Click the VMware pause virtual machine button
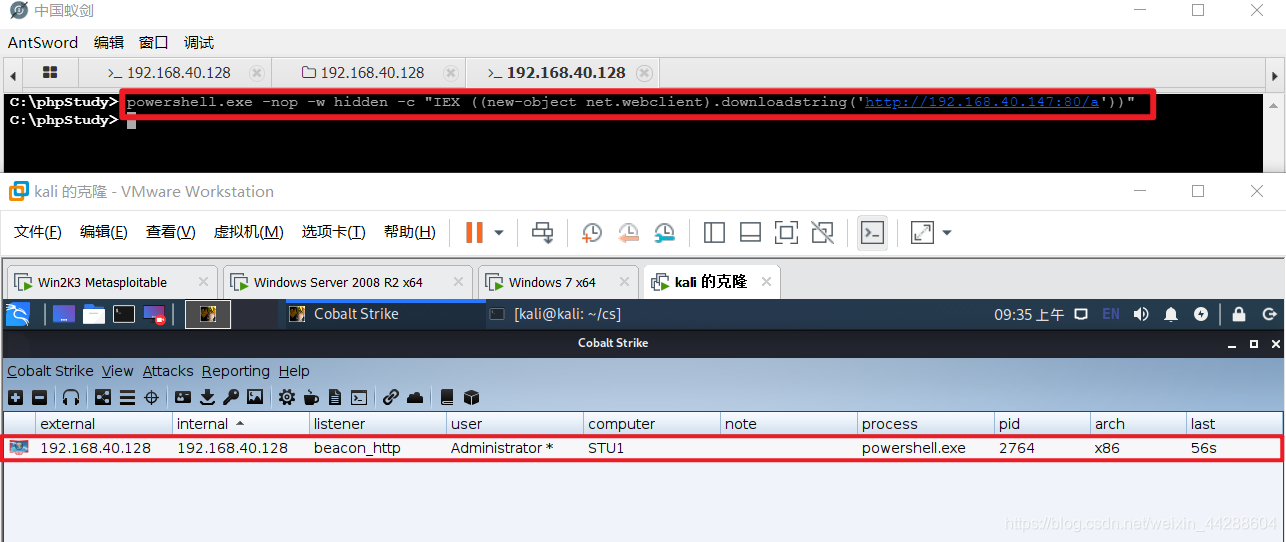This screenshot has height=542, width=1286. (474, 232)
